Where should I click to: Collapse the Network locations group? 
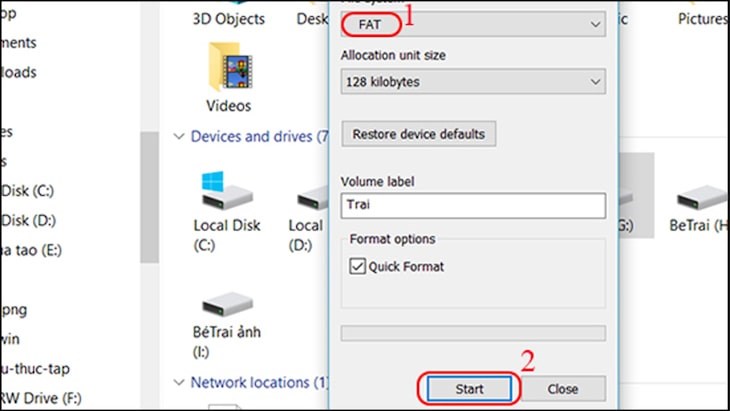click(x=180, y=382)
